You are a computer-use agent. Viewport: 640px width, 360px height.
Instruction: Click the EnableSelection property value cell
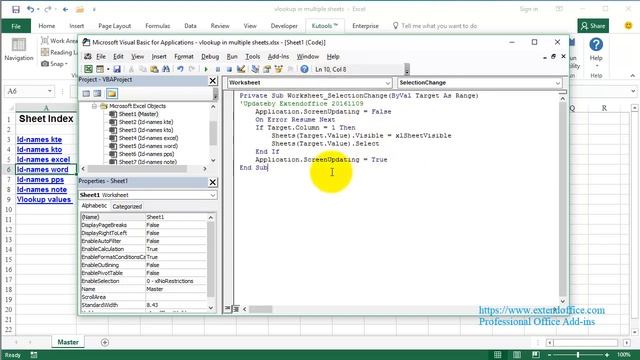(x=176, y=281)
